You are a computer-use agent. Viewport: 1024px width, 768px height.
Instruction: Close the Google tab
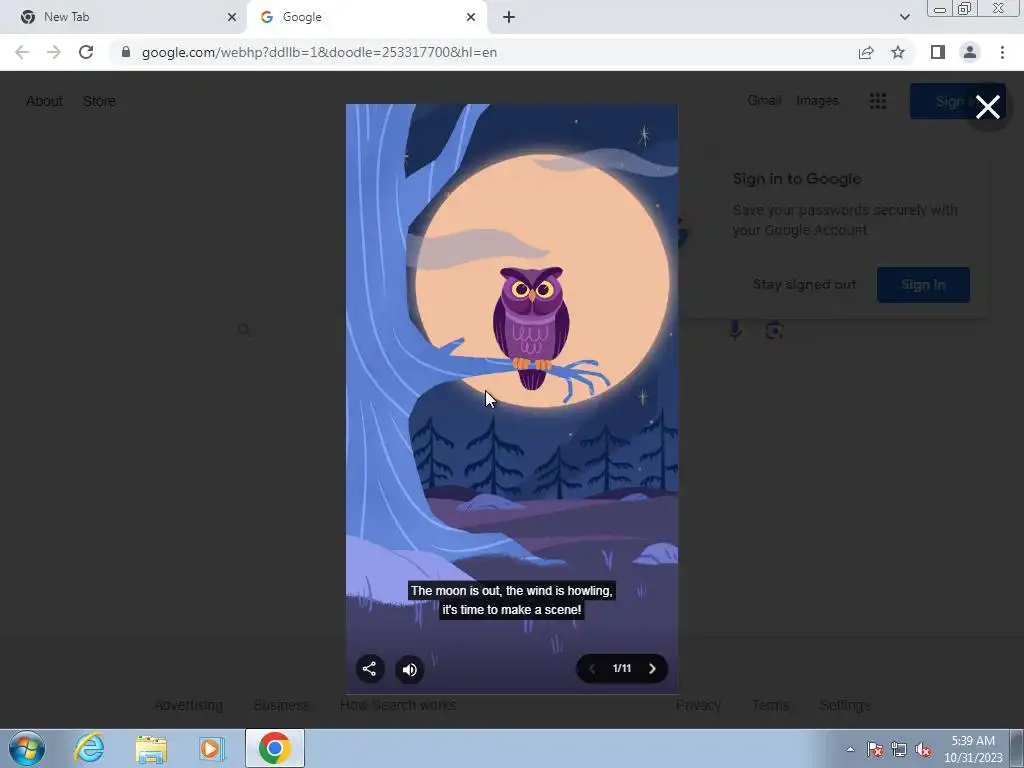coord(471,17)
